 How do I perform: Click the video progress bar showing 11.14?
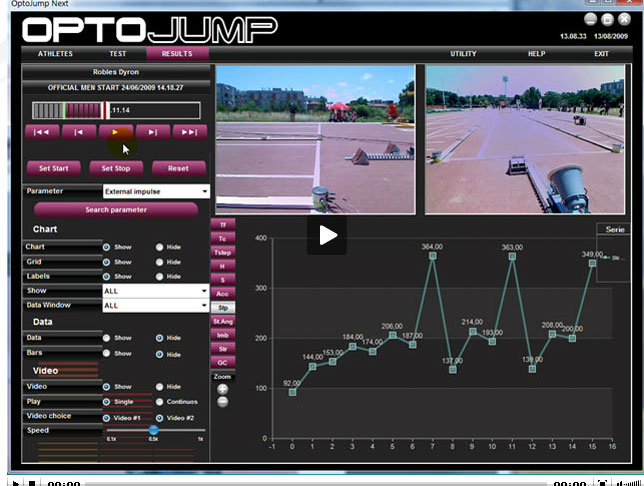click(116, 111)
